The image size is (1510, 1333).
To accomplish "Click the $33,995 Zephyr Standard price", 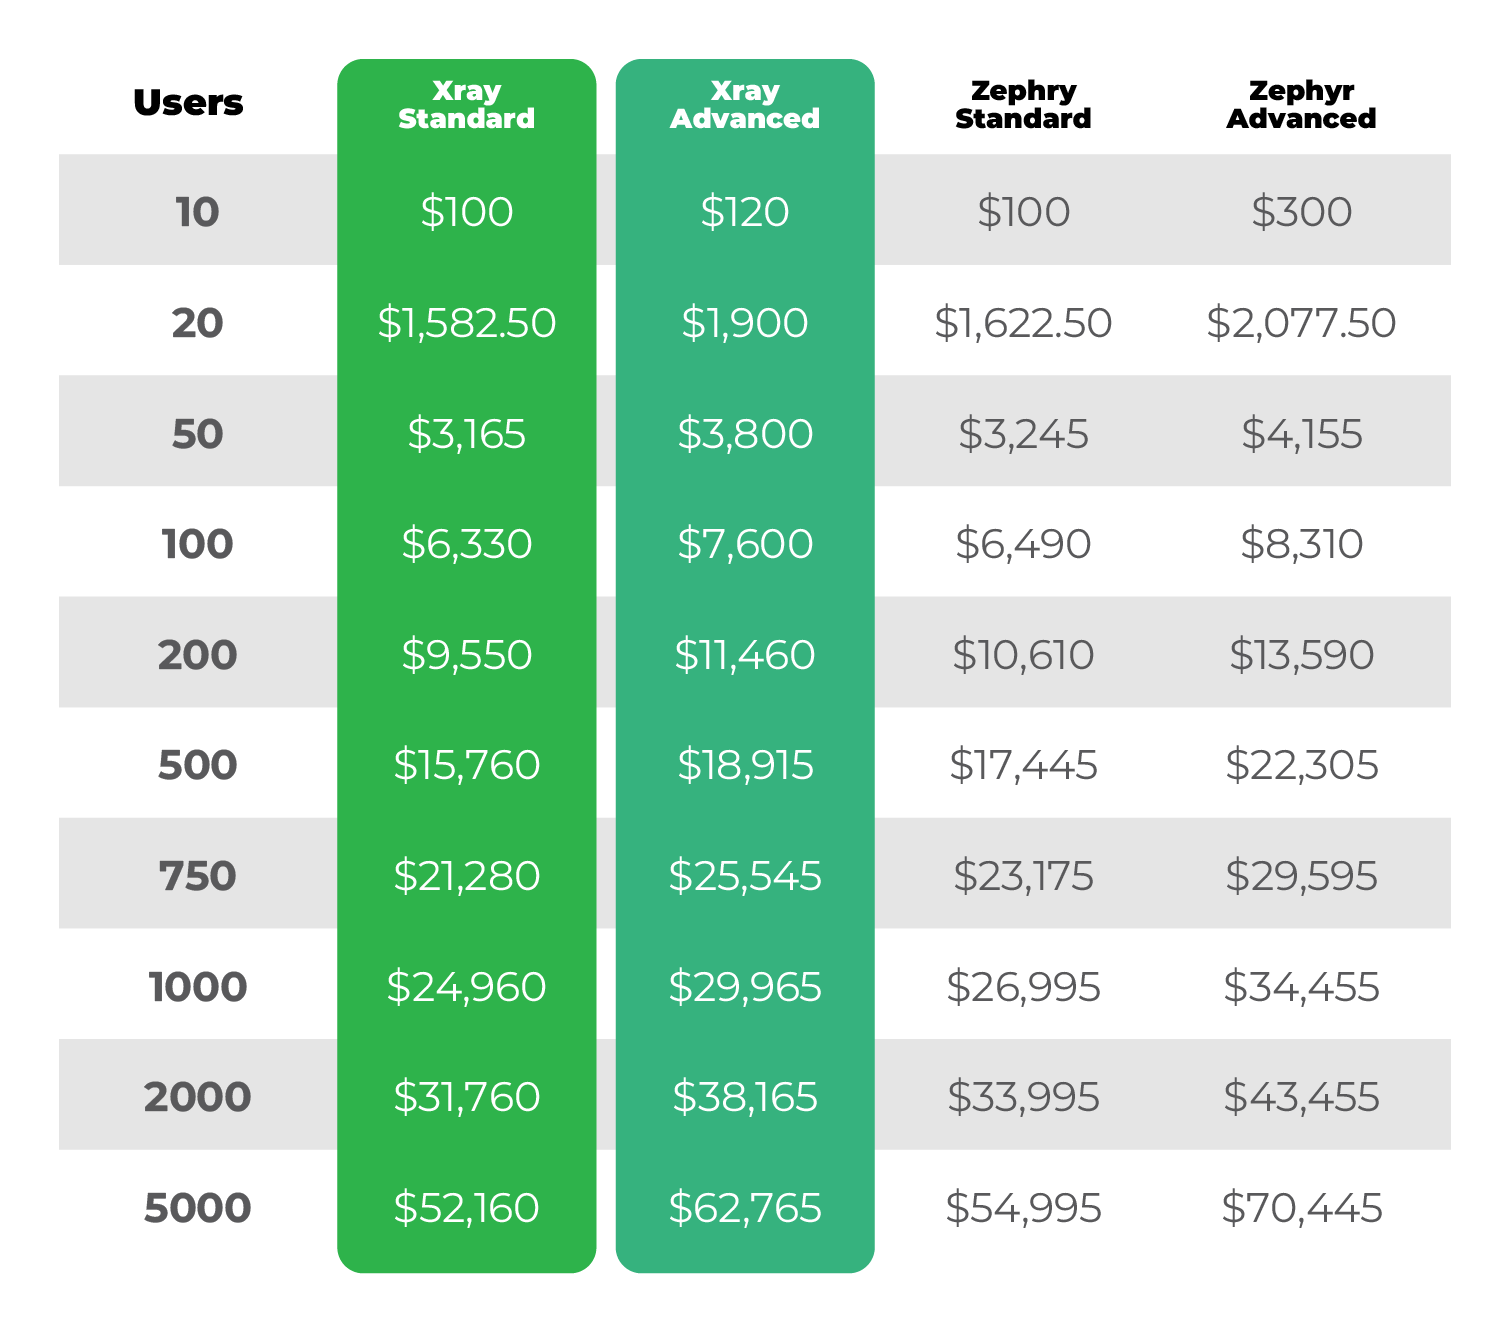I will click(1023, 1097).
